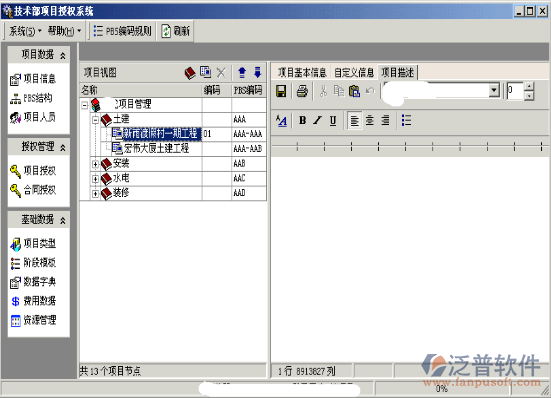This screenshot has width=551, height=398.
Task: Toggle bold formatting
Action: coord(302,120)
